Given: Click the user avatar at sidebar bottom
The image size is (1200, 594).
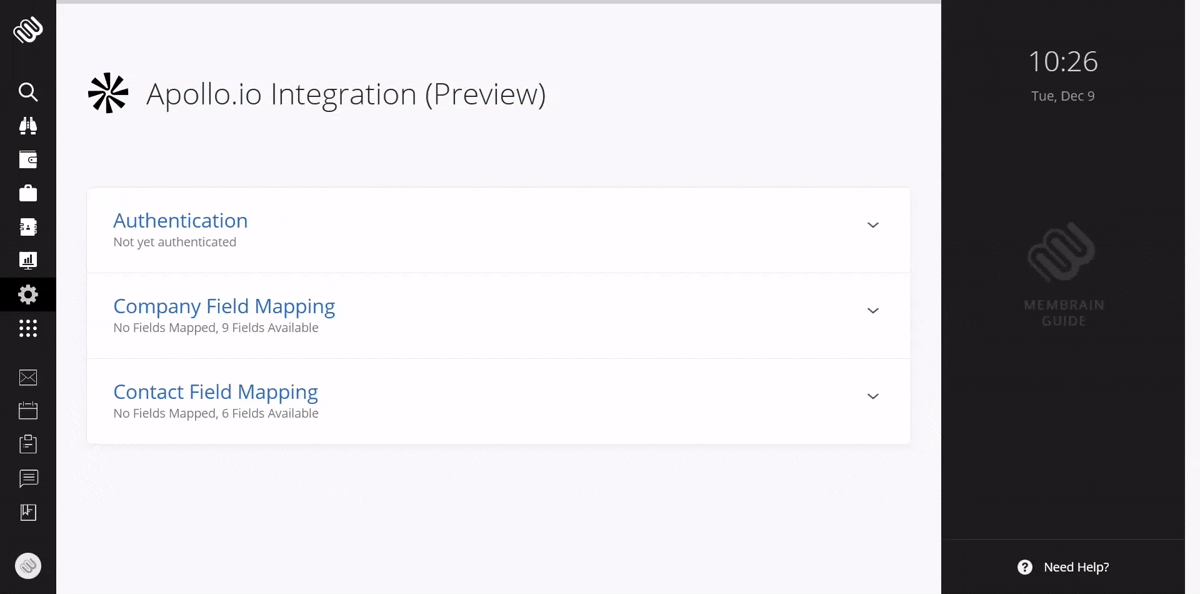Looking at the screenshot, I should (x=28, y=566).
